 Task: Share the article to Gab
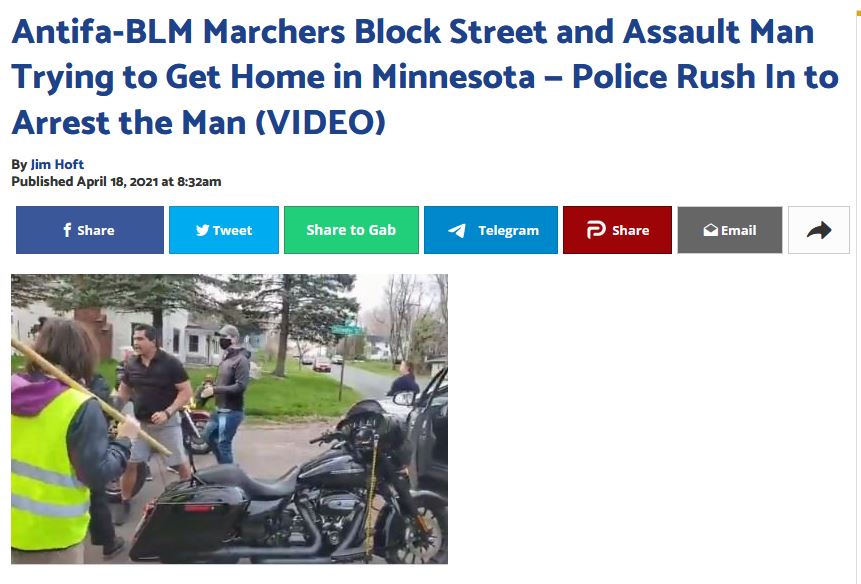click(x=351, y=230)
